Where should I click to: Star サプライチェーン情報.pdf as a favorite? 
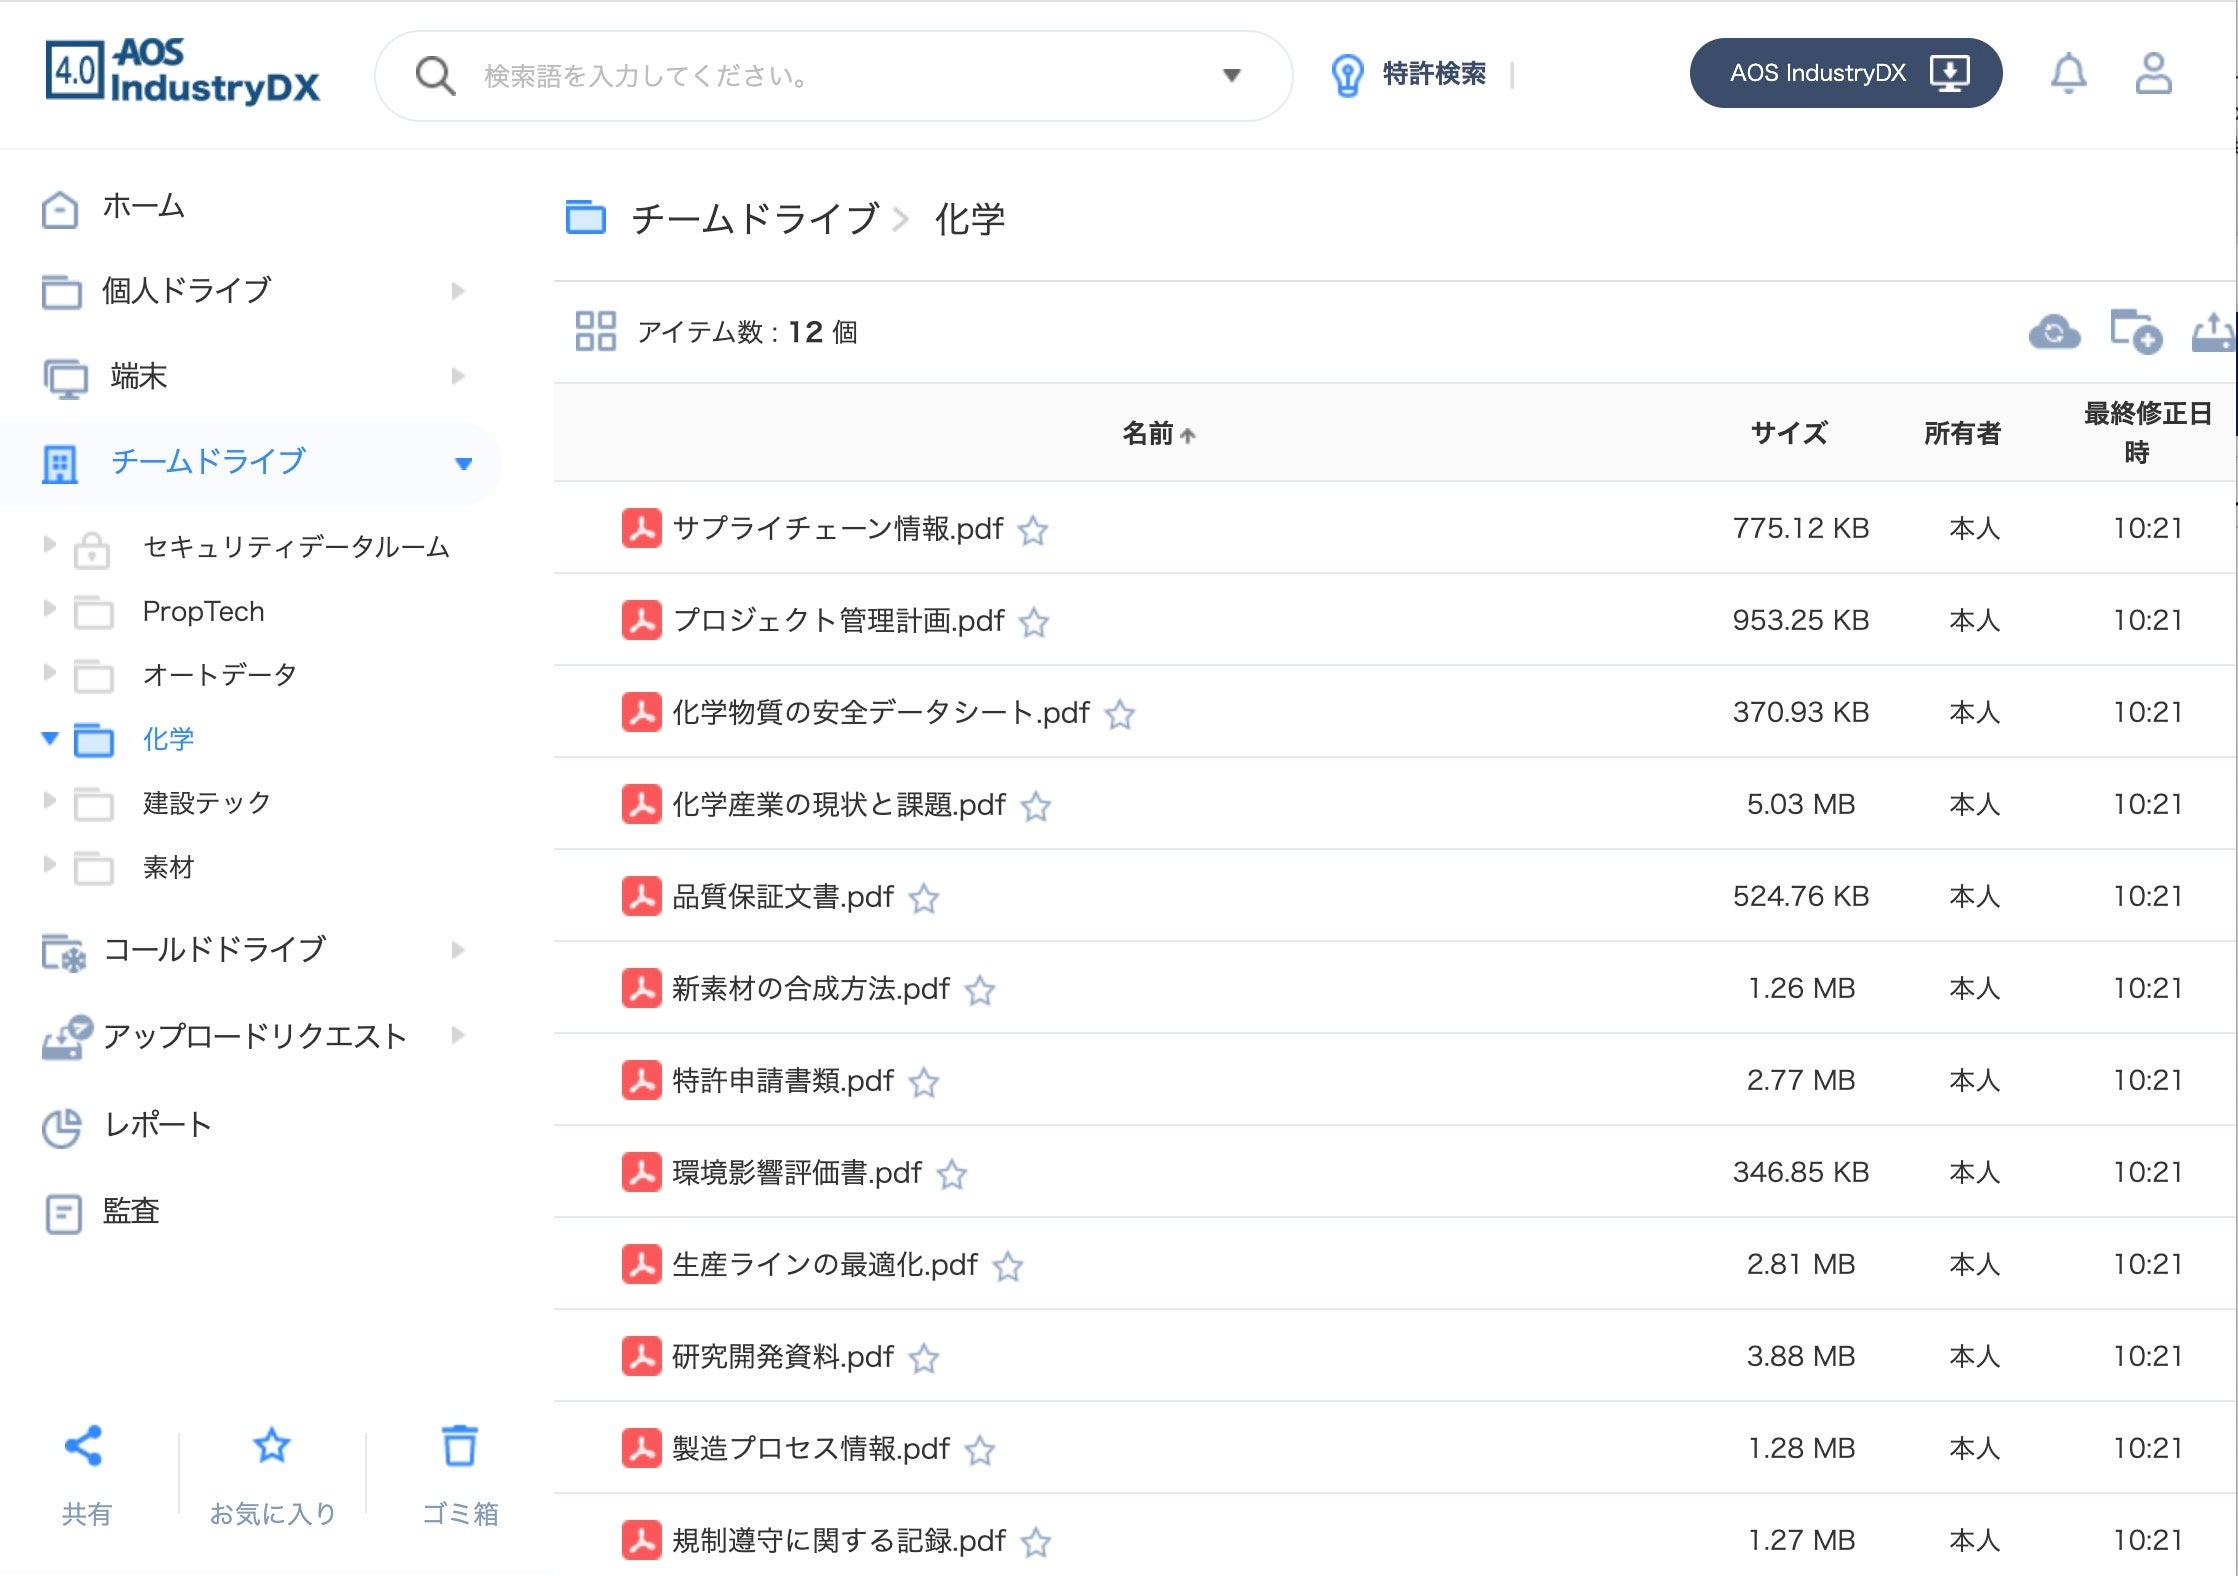1033,530
